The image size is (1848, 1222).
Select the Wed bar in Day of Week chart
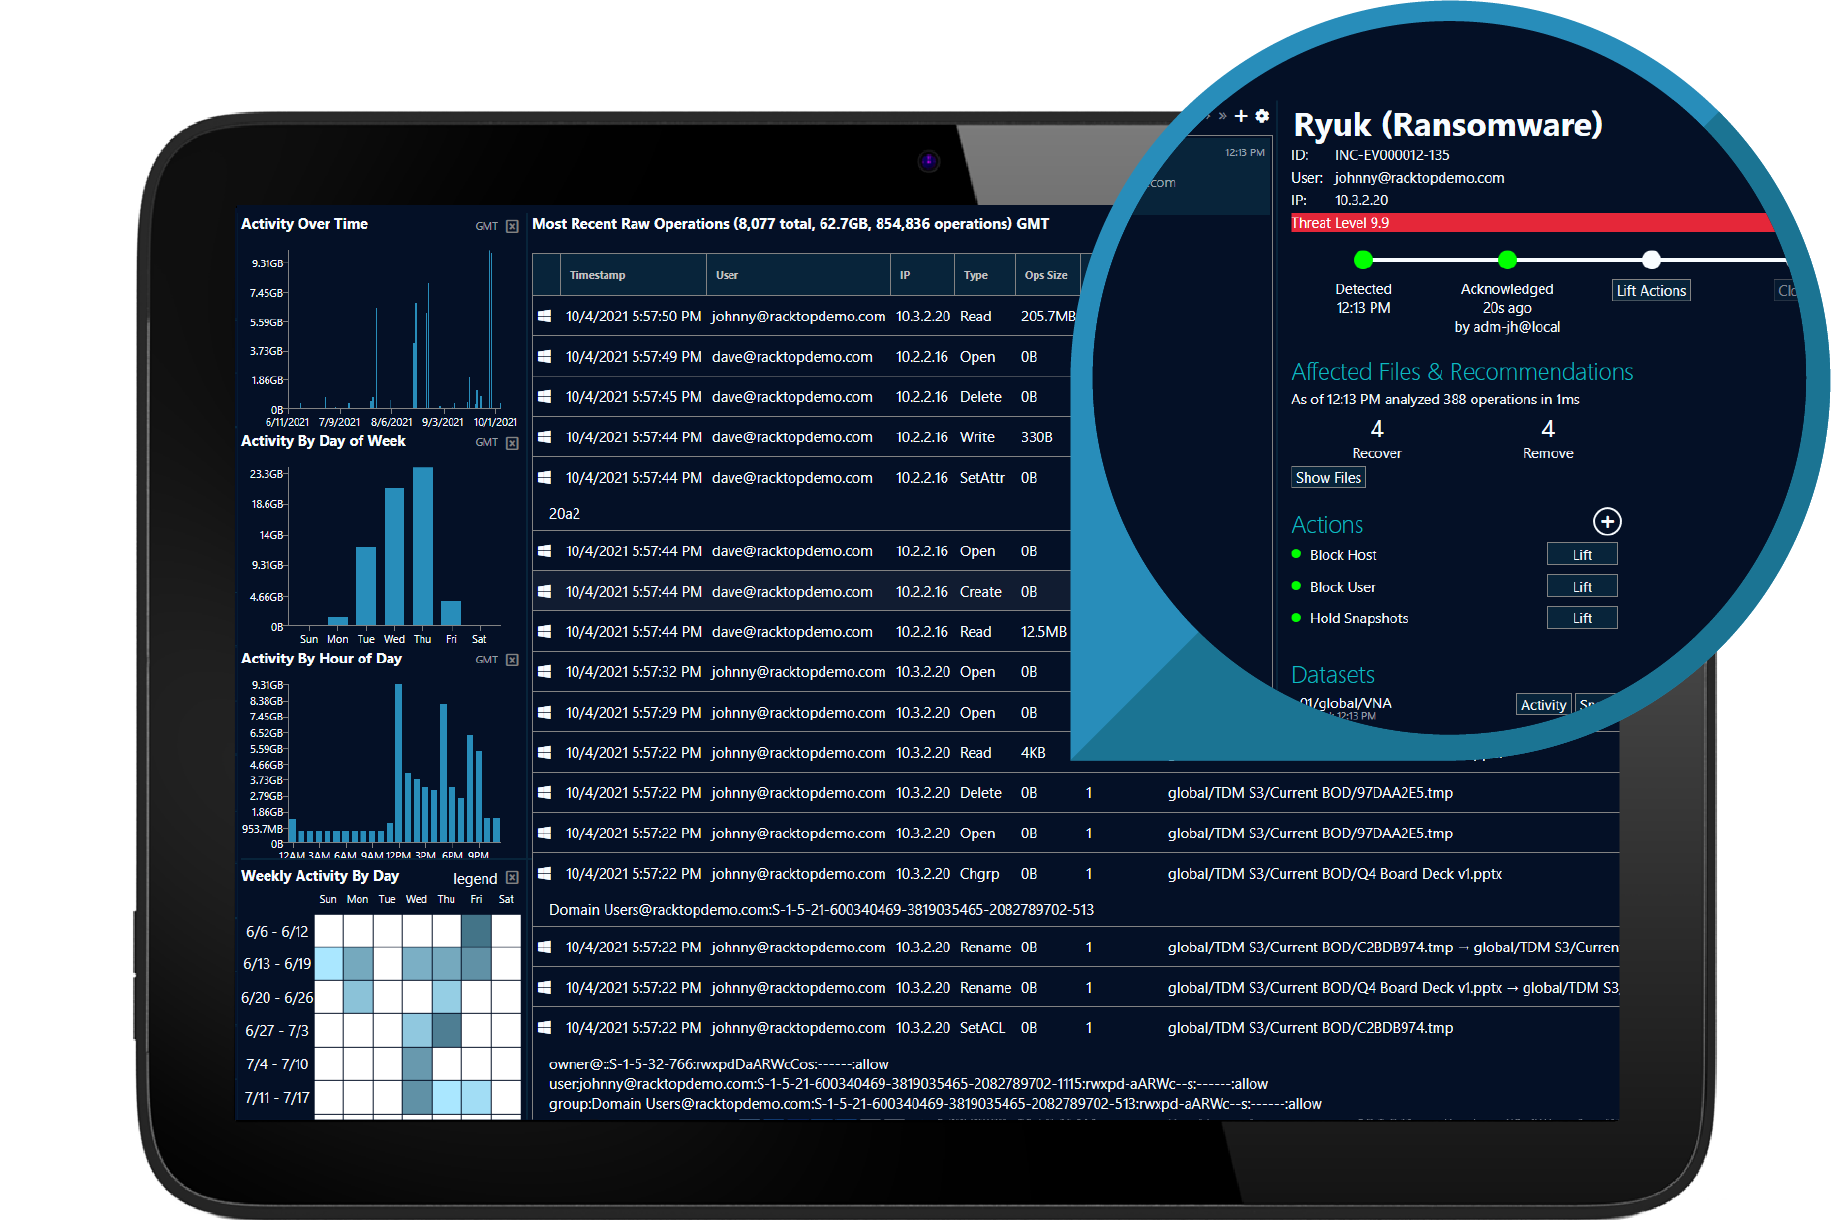395,557
